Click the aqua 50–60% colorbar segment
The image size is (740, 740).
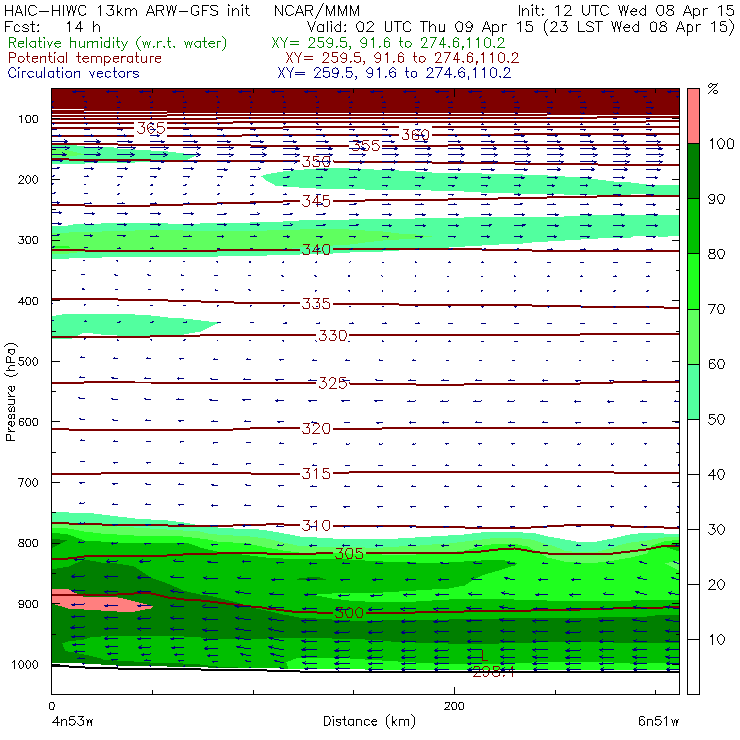click(x=693, y=391)
